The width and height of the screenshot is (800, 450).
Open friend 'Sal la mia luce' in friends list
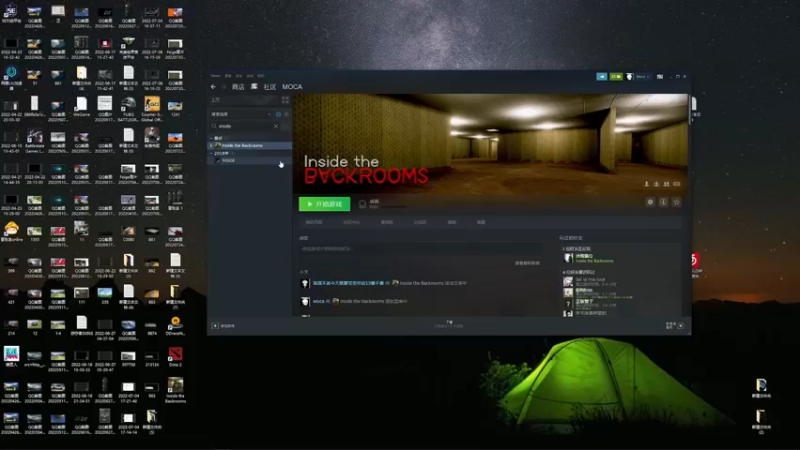click(589, 281)
